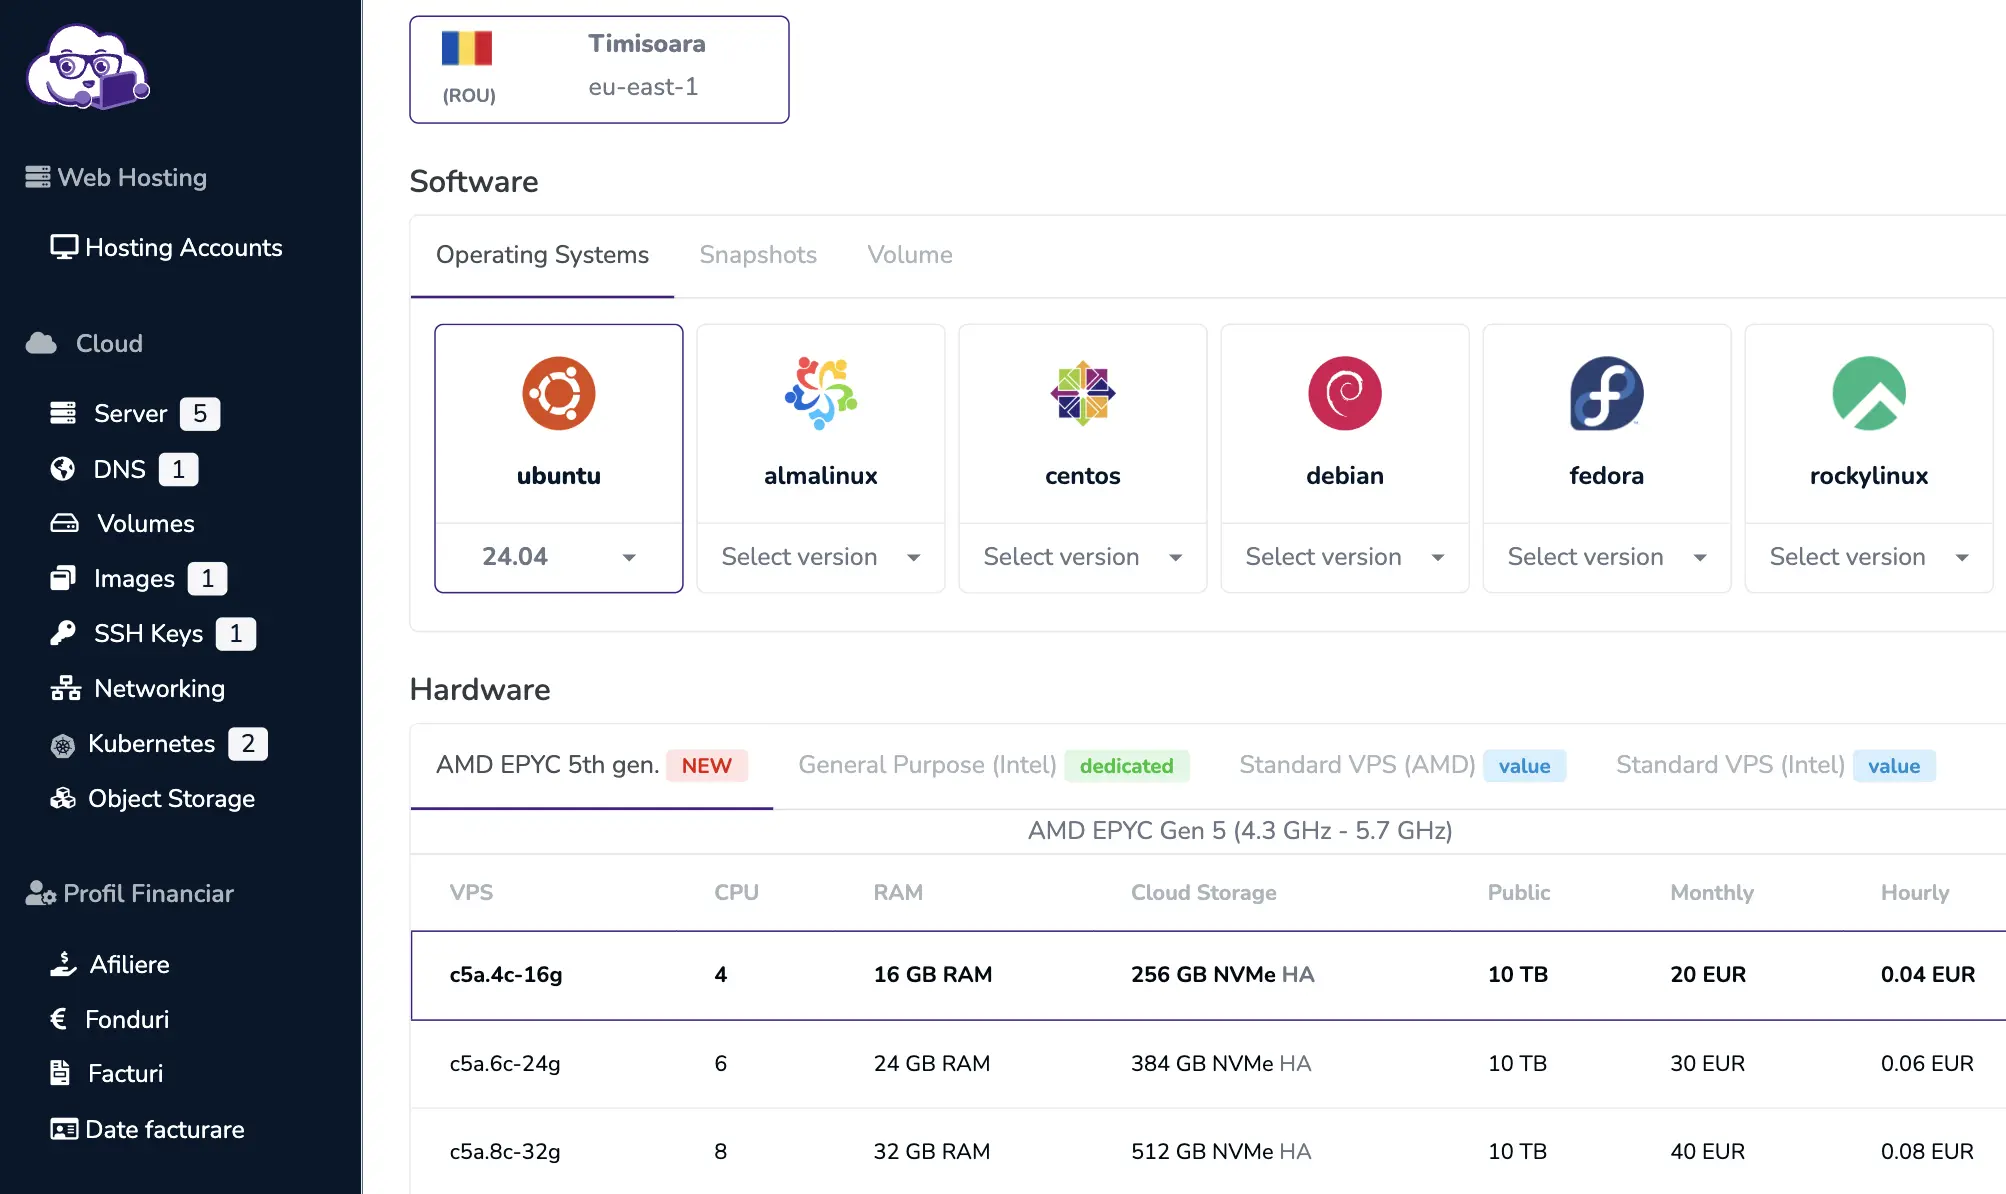The width and height of the screenshot is (2006, 1194).
Task: Open the centos Select version dropdown
Action: (1083, 557)
